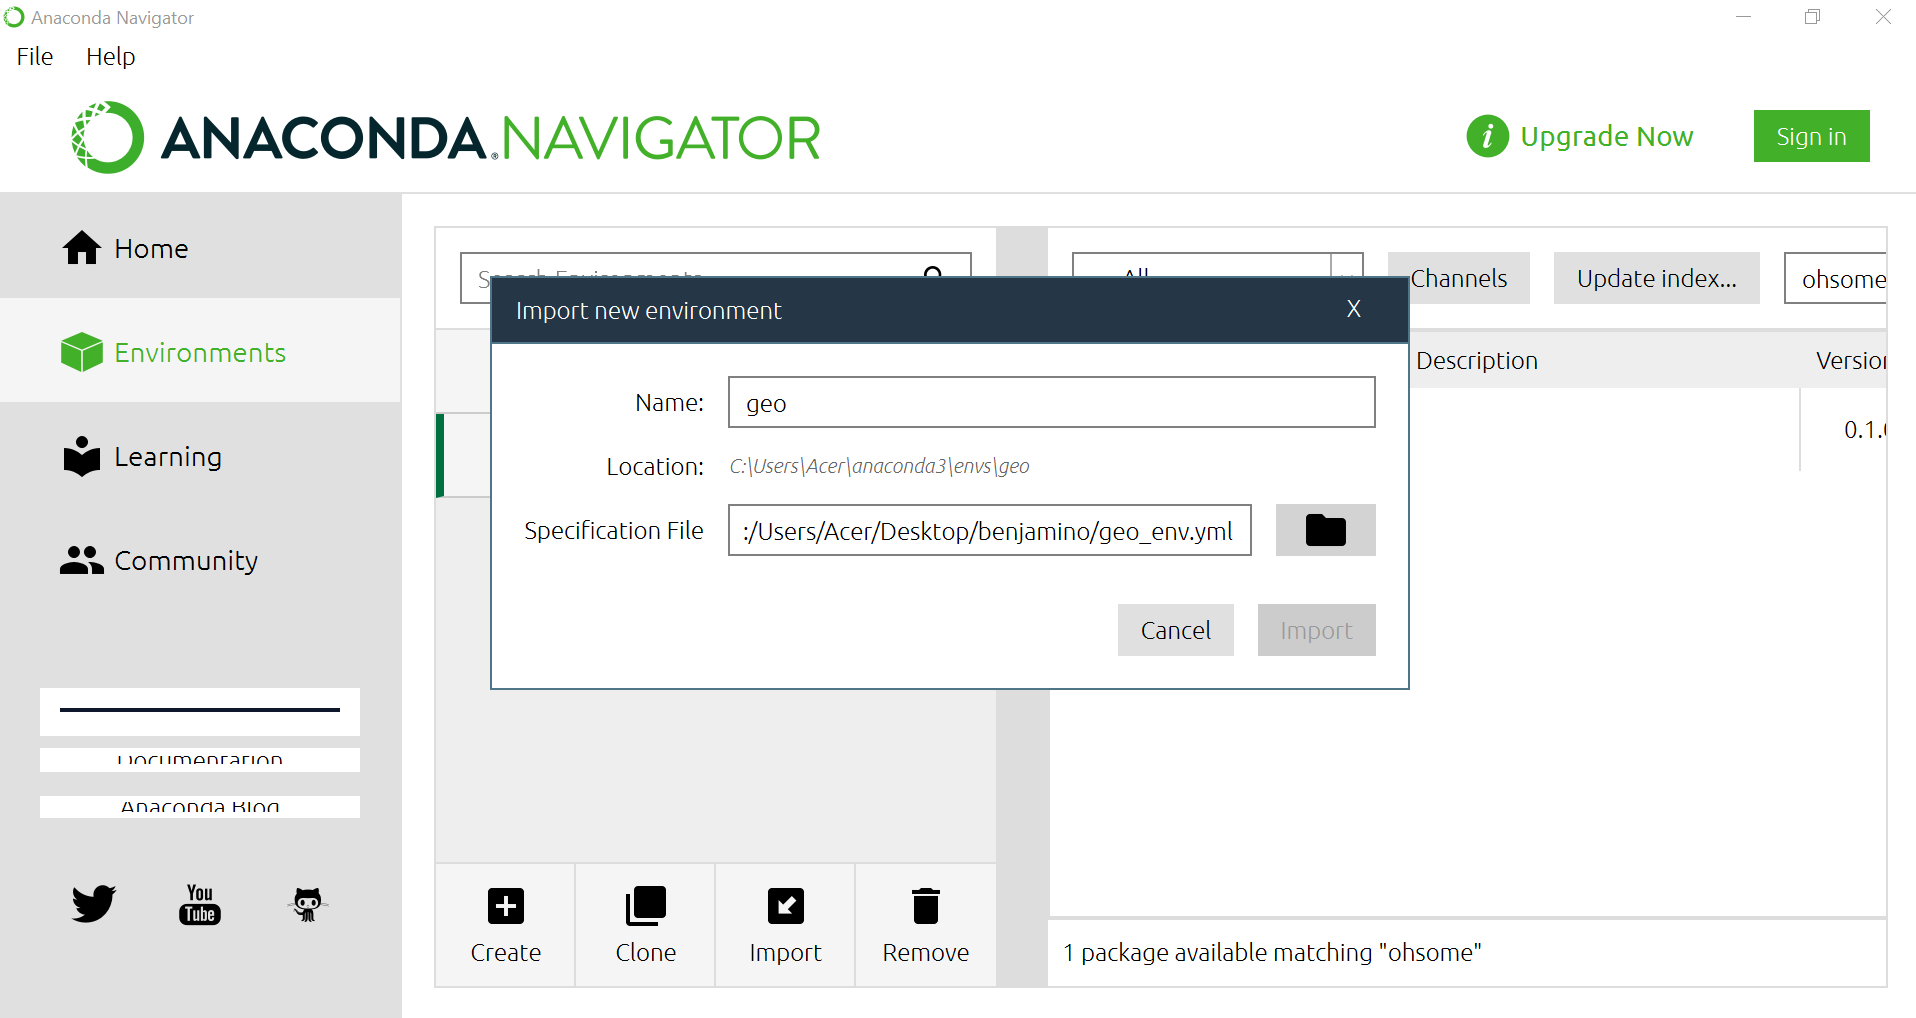The width and height of the screenshot is (1916, 1018).
Task: Click the '1 package available matching' status text
Action: coord(1272,952)
